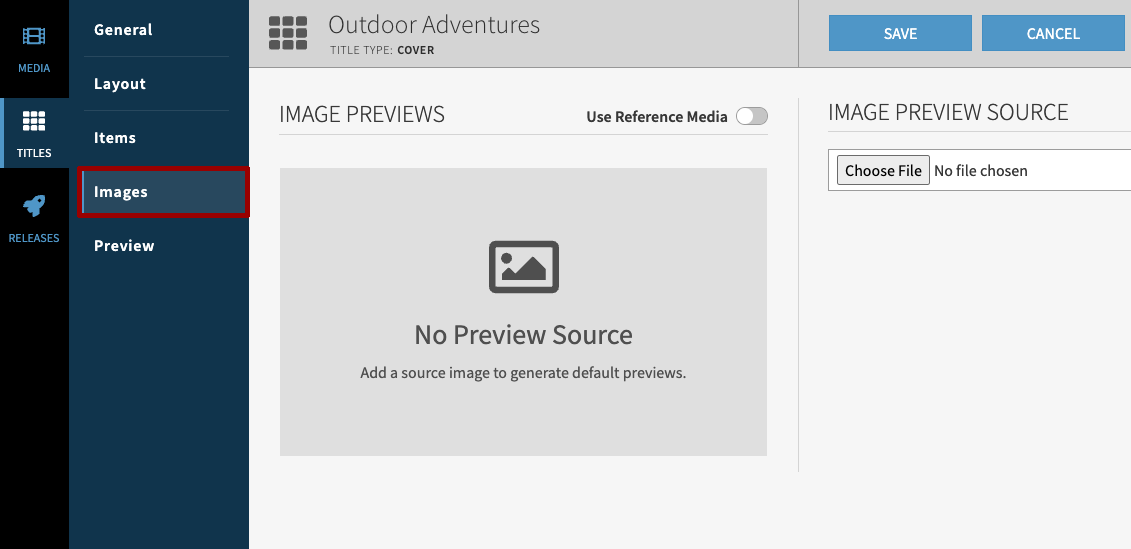This screenshot has width=1131, height=549.
Task: Go to the General tab
Action: pos(123,30)
